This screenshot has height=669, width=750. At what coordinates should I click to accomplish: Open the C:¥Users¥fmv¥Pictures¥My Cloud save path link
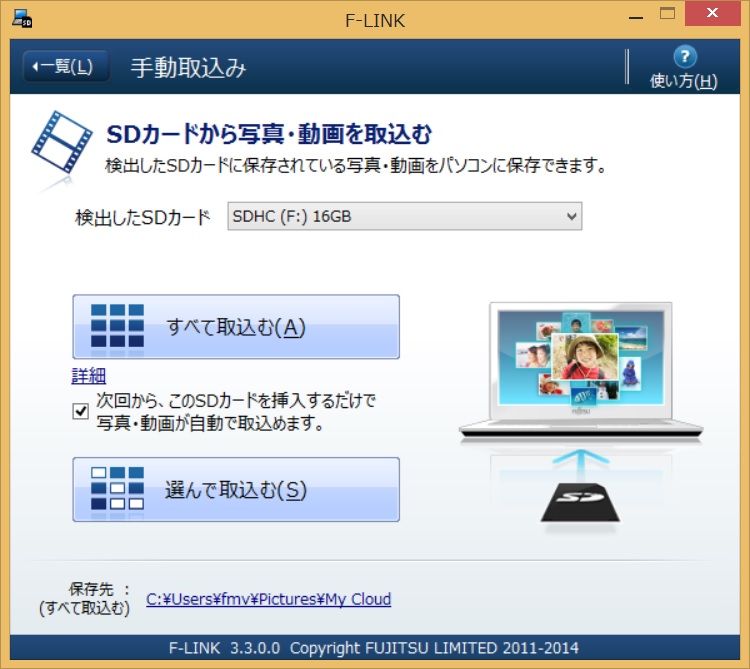(268, 599)
